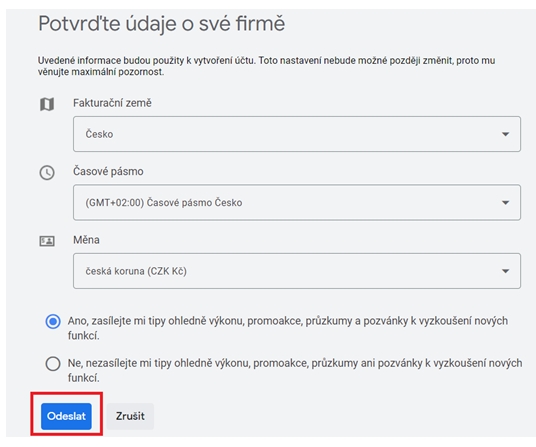Click the Časové pásmo label
536x447 pixels.
click(108, 171)
